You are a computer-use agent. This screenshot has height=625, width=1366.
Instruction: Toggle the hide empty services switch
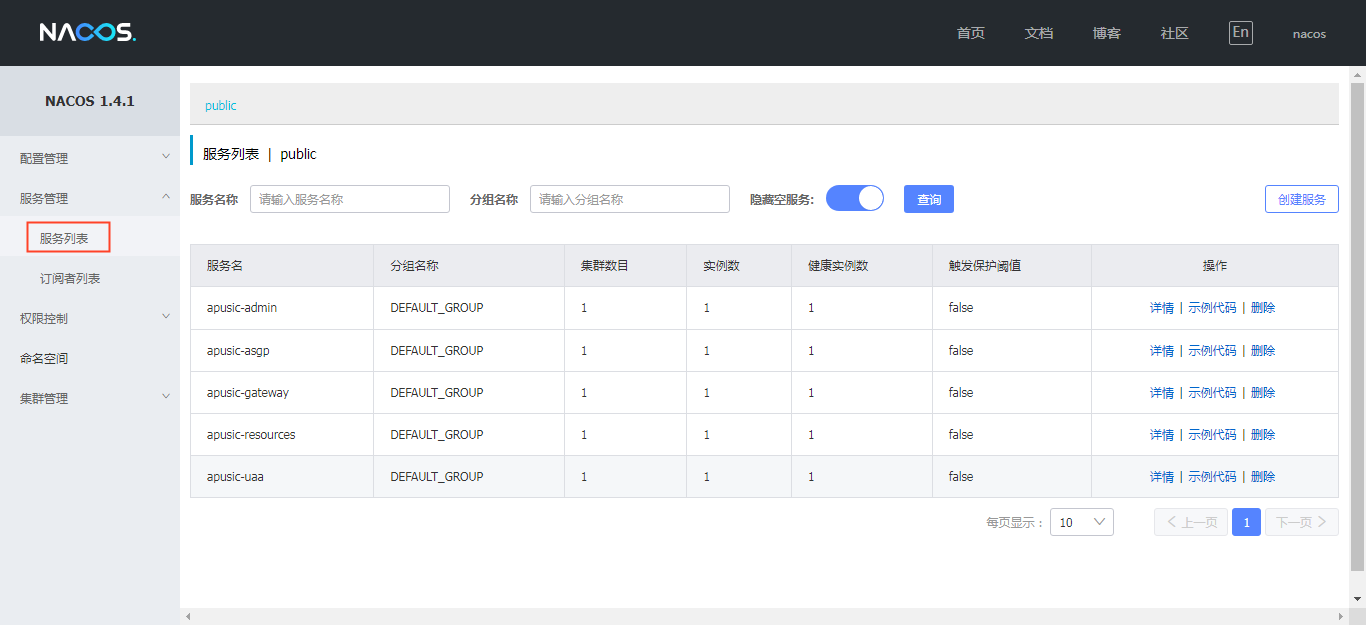pyautogui.click(x=855, y=198)
